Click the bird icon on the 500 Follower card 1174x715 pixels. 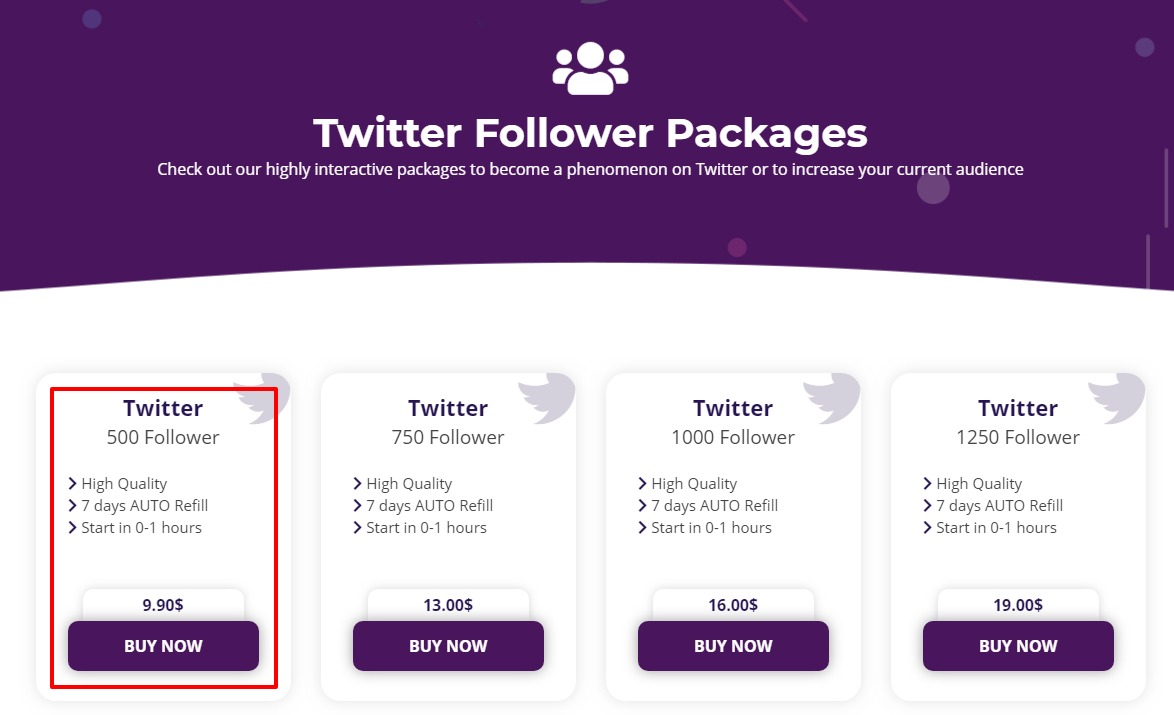261,398
